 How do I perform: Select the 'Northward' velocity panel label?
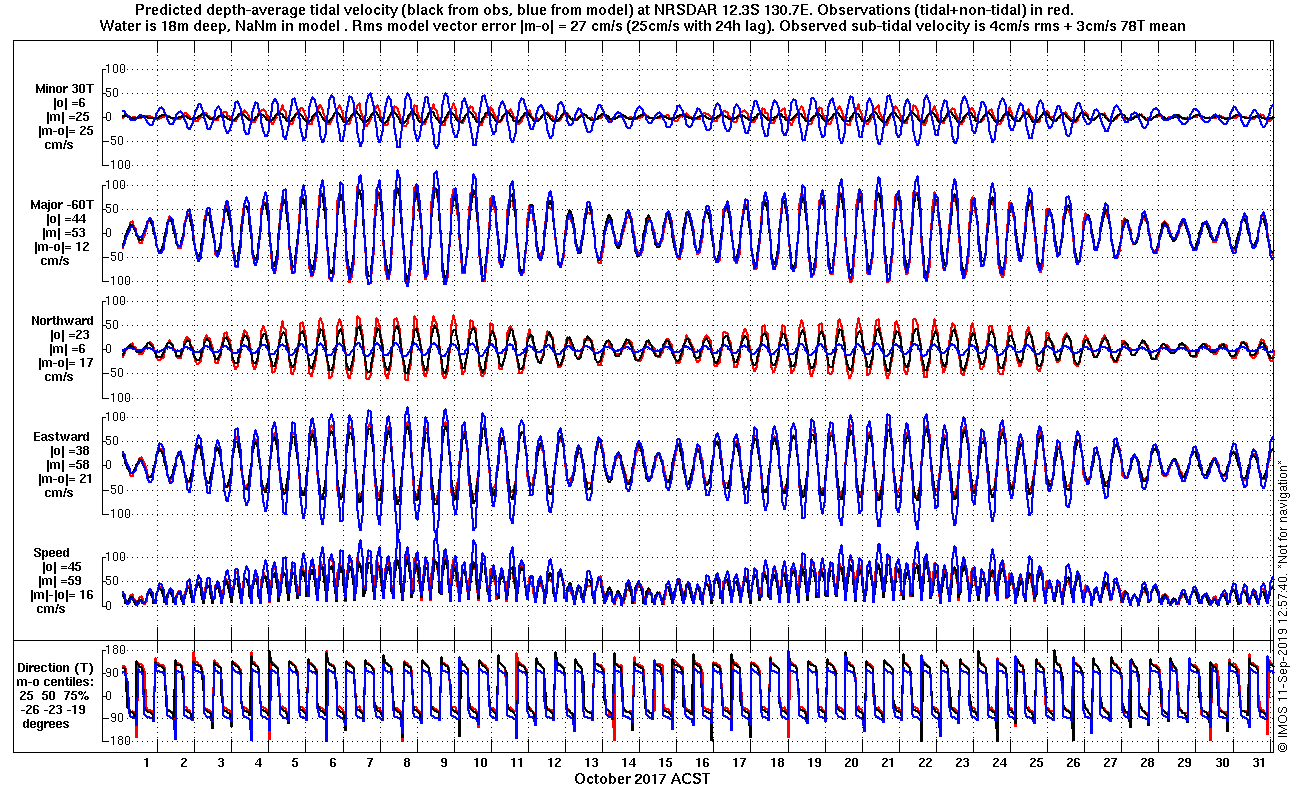click(x=62, y=321)
